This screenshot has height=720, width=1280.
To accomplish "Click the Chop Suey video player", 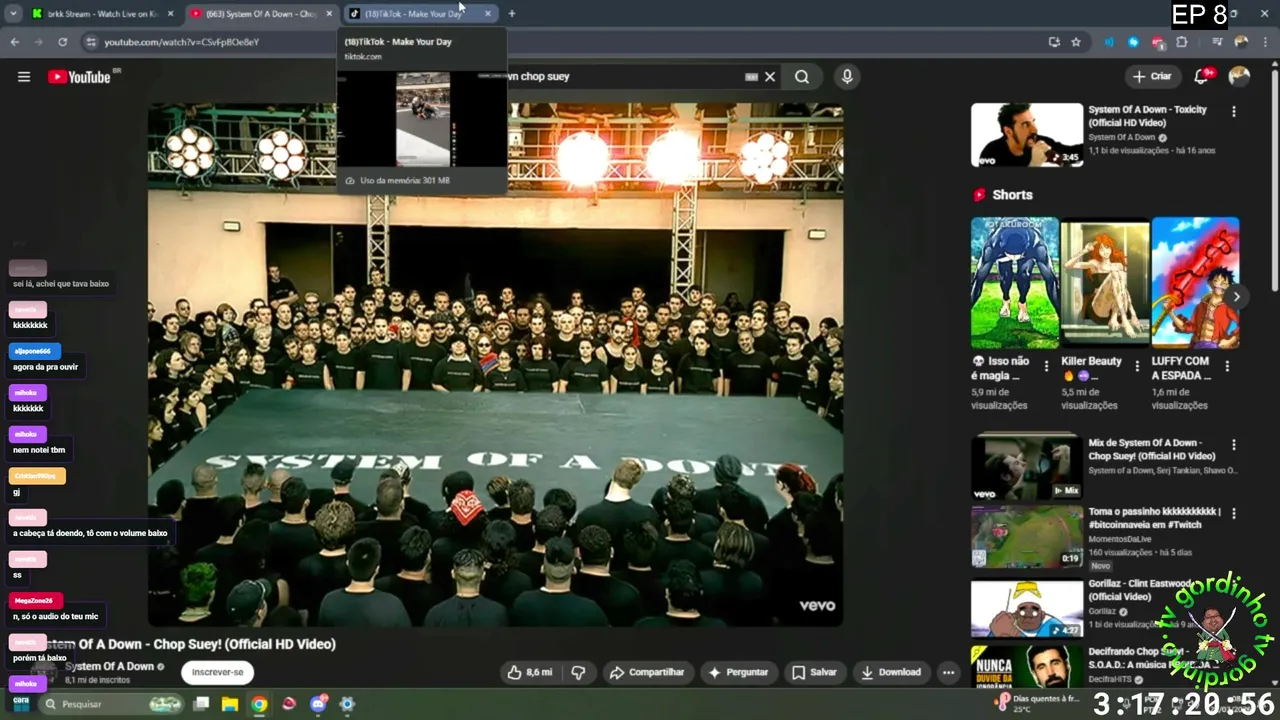I will [495, 365].
